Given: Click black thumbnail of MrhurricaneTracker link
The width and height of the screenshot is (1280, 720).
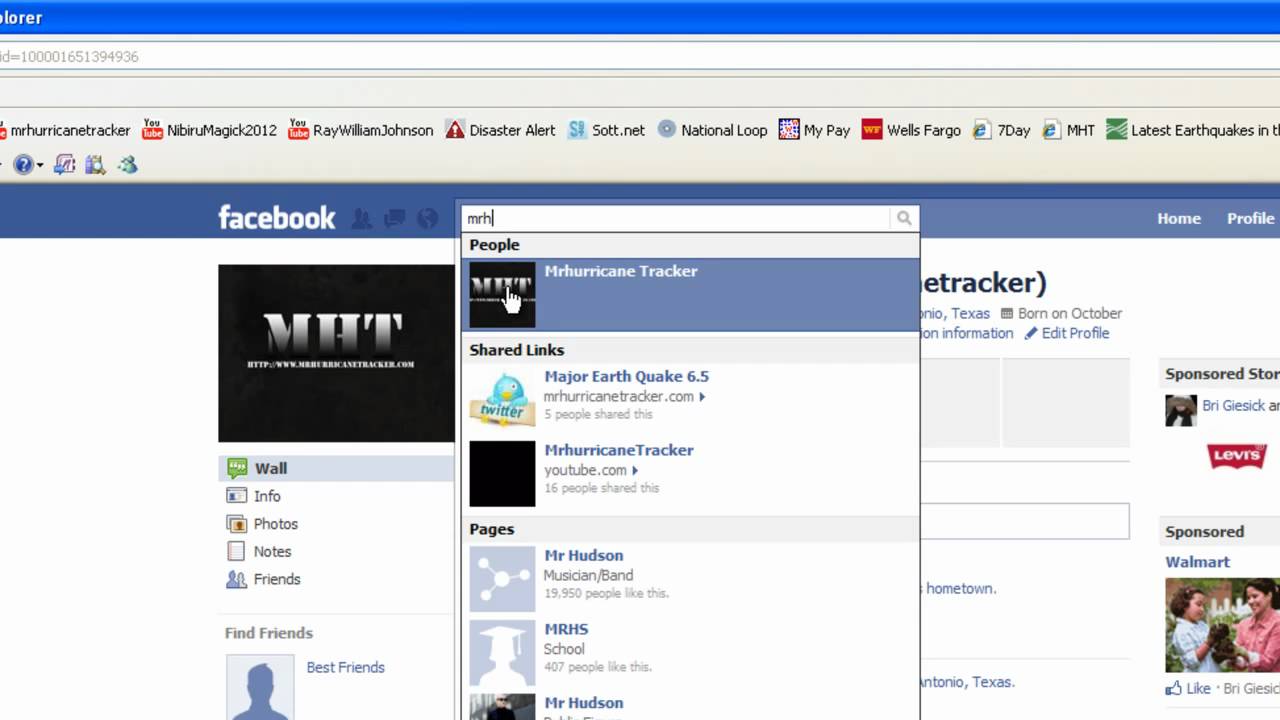Looking at the screenshot, I should click(x=502, y=473).
